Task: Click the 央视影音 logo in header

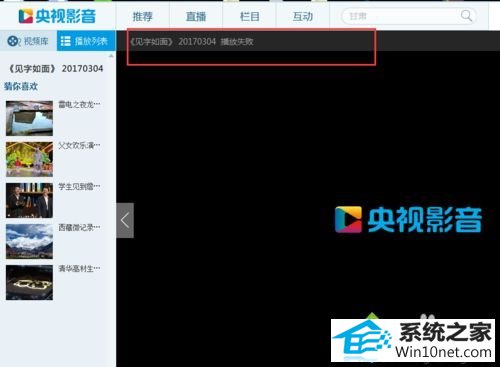Action: [57, 16]
